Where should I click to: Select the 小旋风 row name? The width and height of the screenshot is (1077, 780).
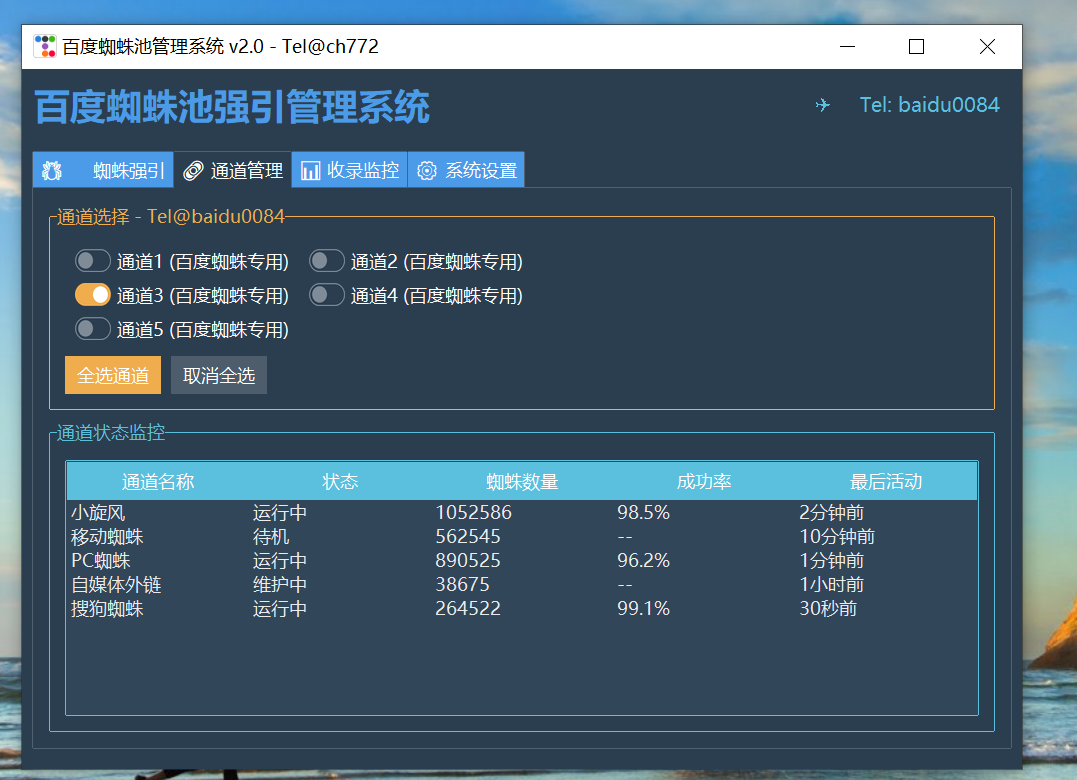click(x=98, y=513)
